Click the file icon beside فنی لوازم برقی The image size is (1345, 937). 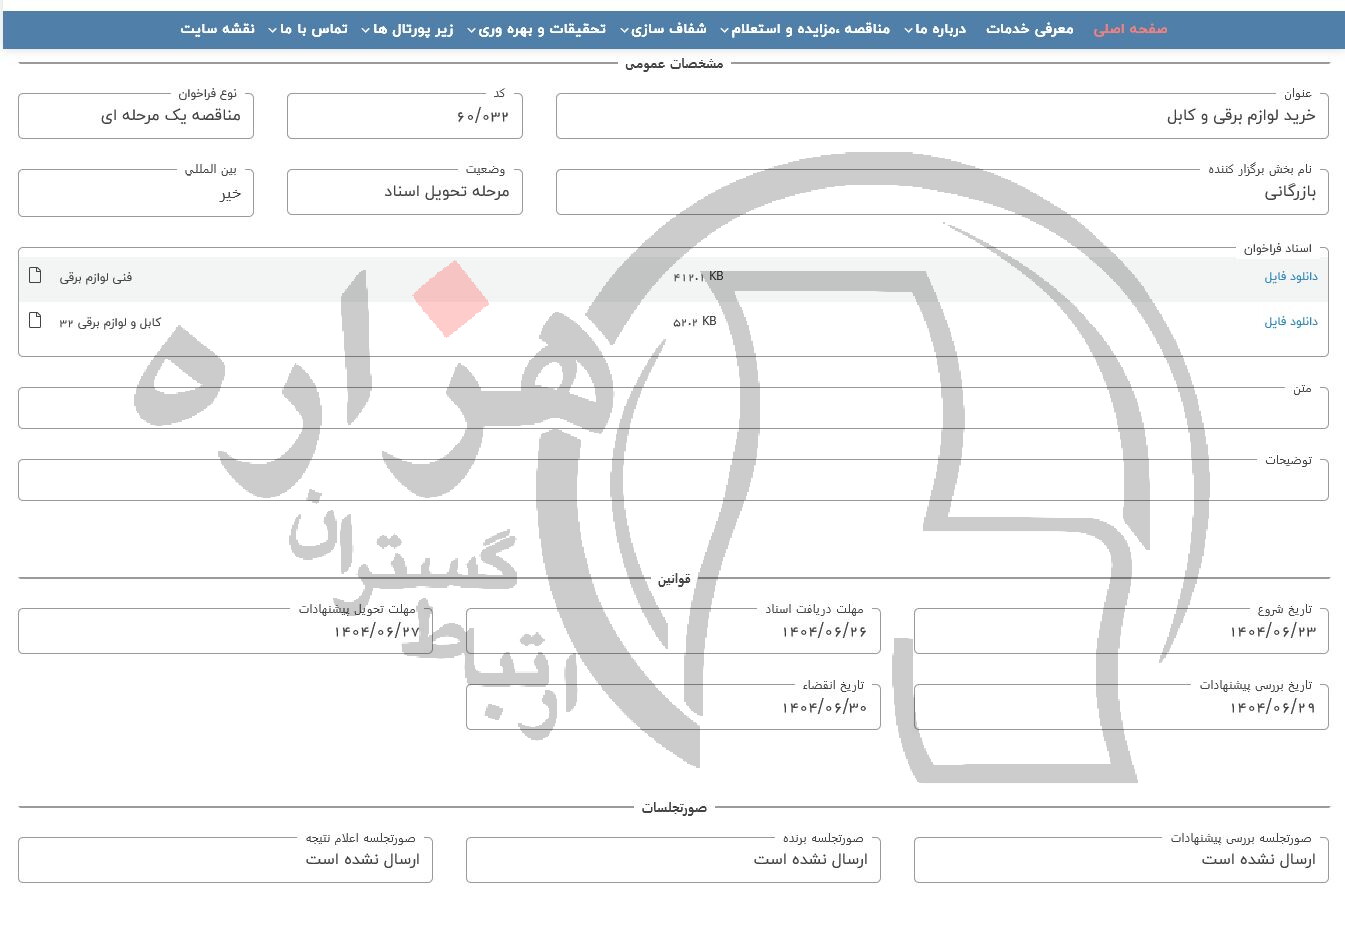pyautogui.click(x=35, y=276)
